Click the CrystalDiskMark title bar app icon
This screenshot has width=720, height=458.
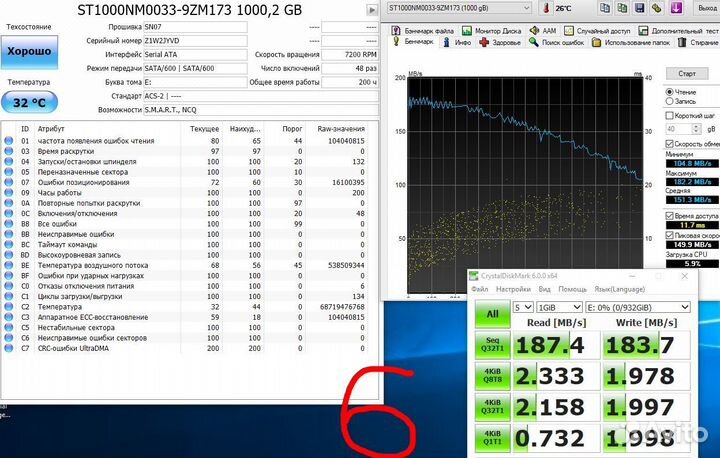(x=473, y=276)
